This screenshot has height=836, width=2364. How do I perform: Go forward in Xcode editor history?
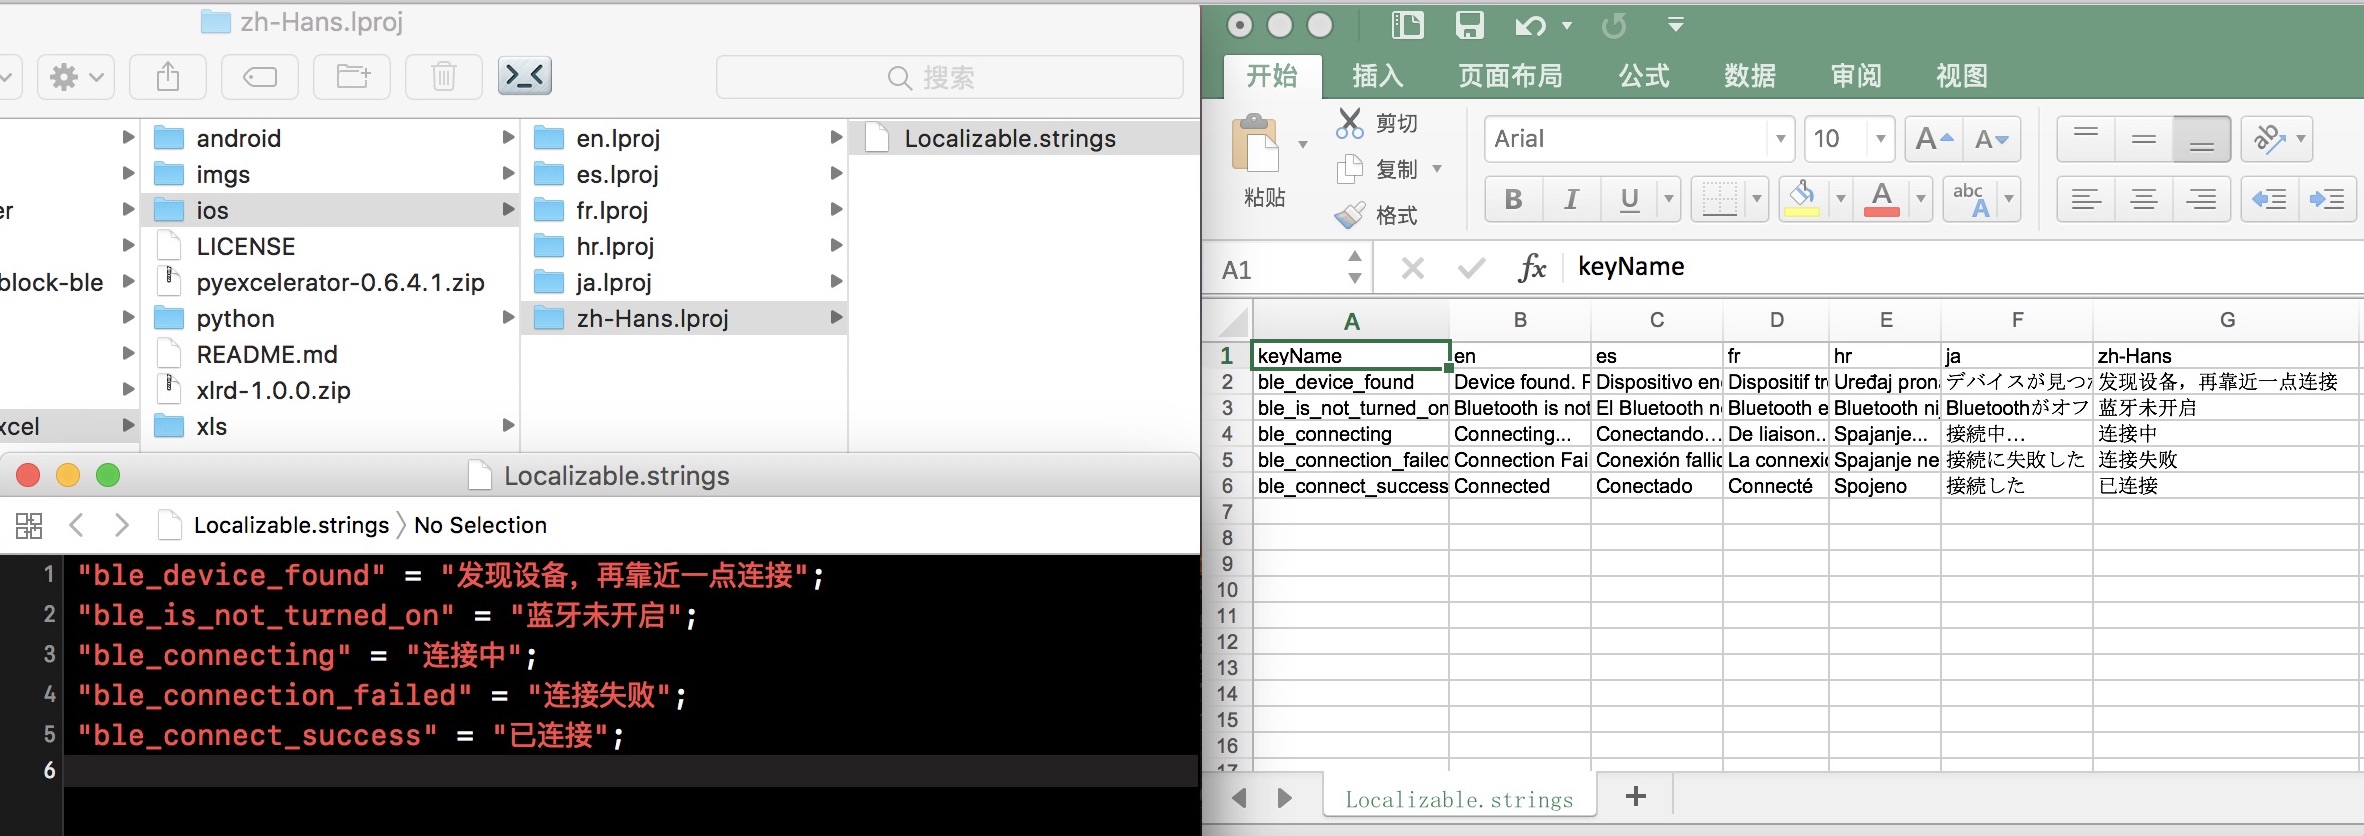[x=121, y=525]
